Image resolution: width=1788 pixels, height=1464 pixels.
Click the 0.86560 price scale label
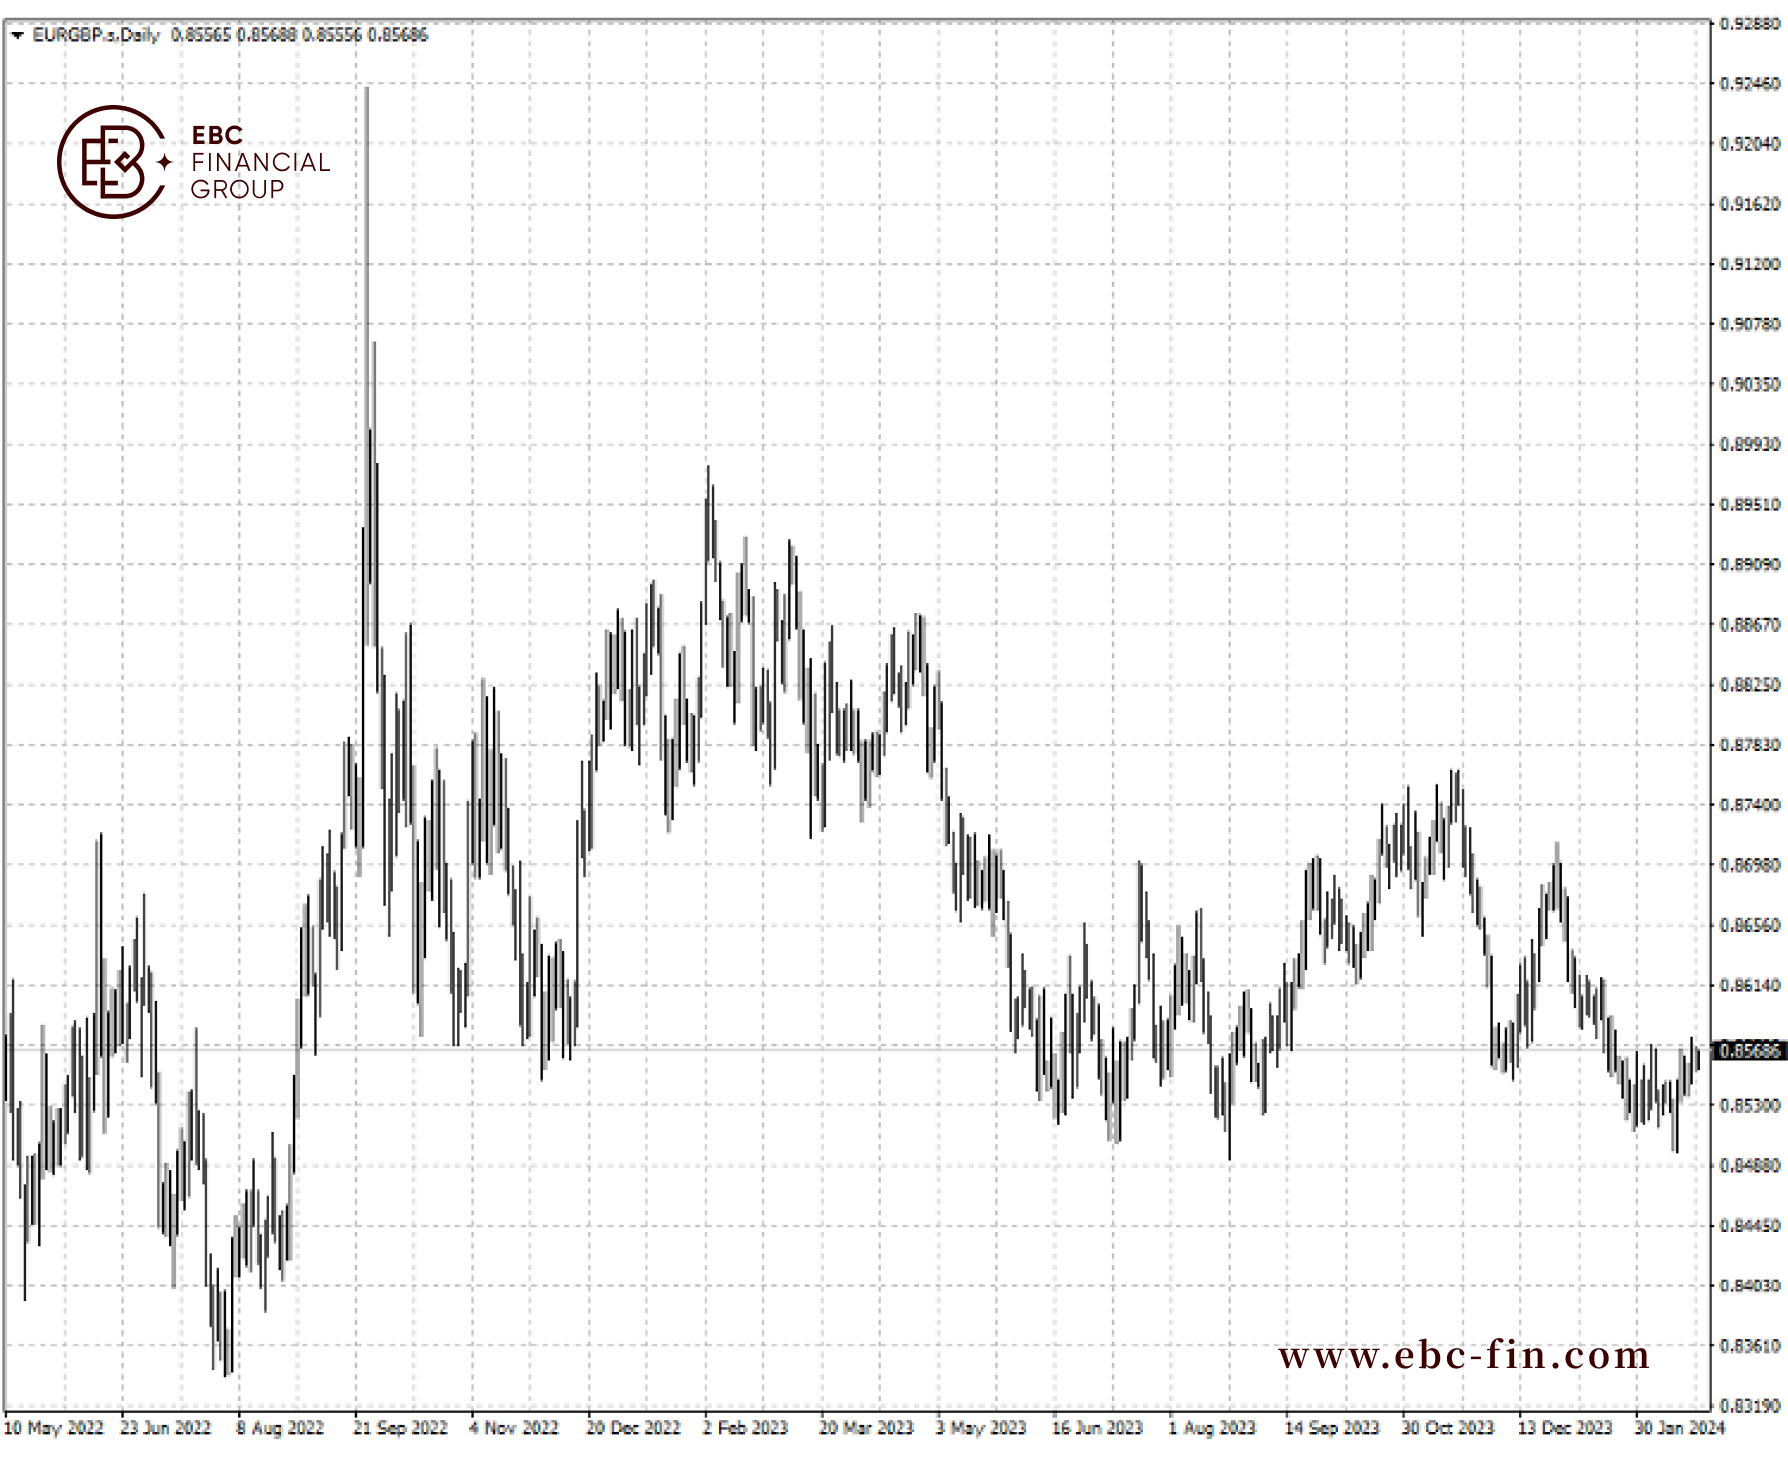click(1750, 925)
